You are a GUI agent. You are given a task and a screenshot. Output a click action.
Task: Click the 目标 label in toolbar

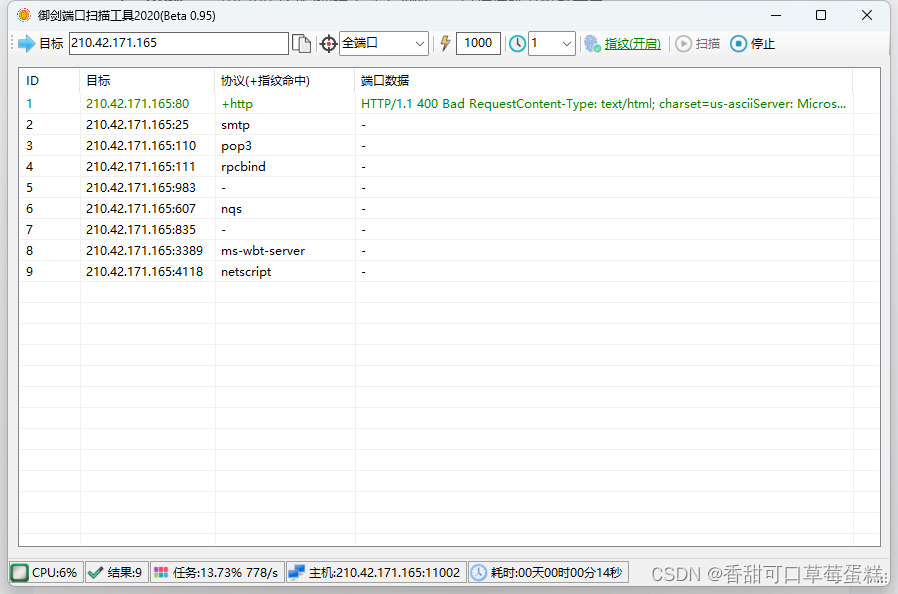52,44
